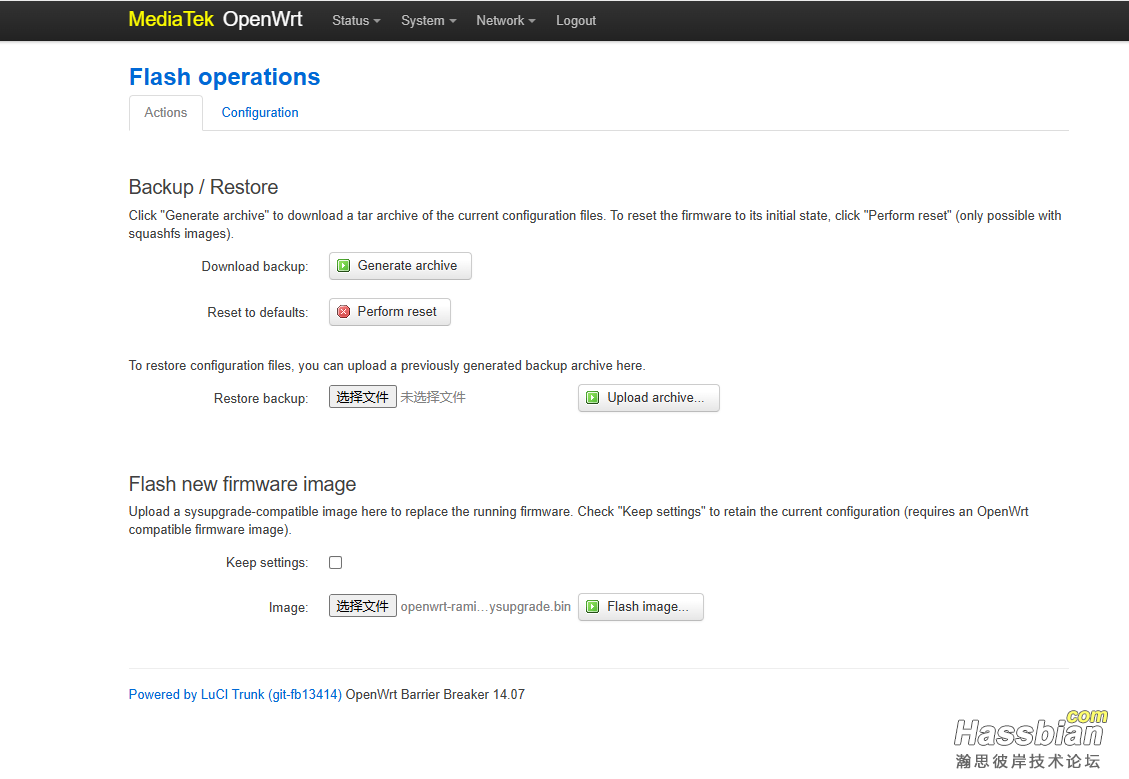The image size is (1129, 779).
Task: Click the Image field label
Action: 289,608
